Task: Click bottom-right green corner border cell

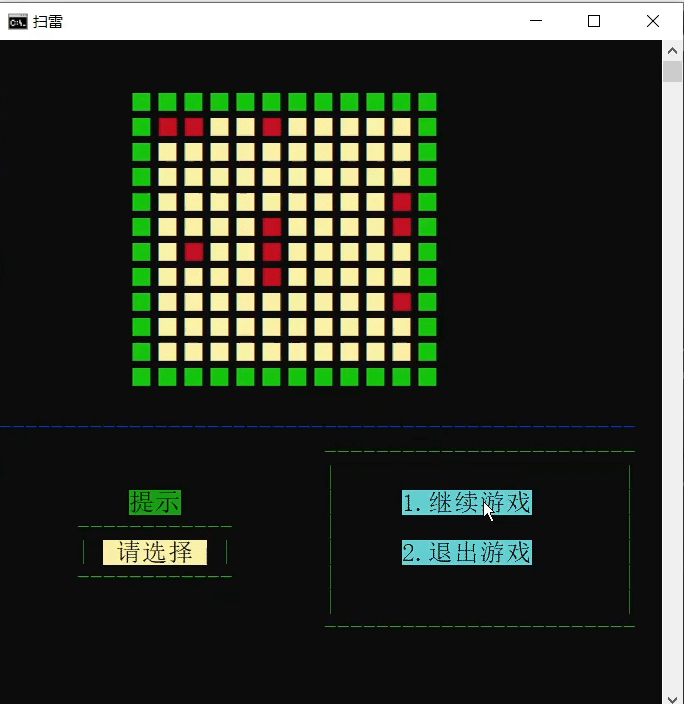Action: [x=427, y=377]
